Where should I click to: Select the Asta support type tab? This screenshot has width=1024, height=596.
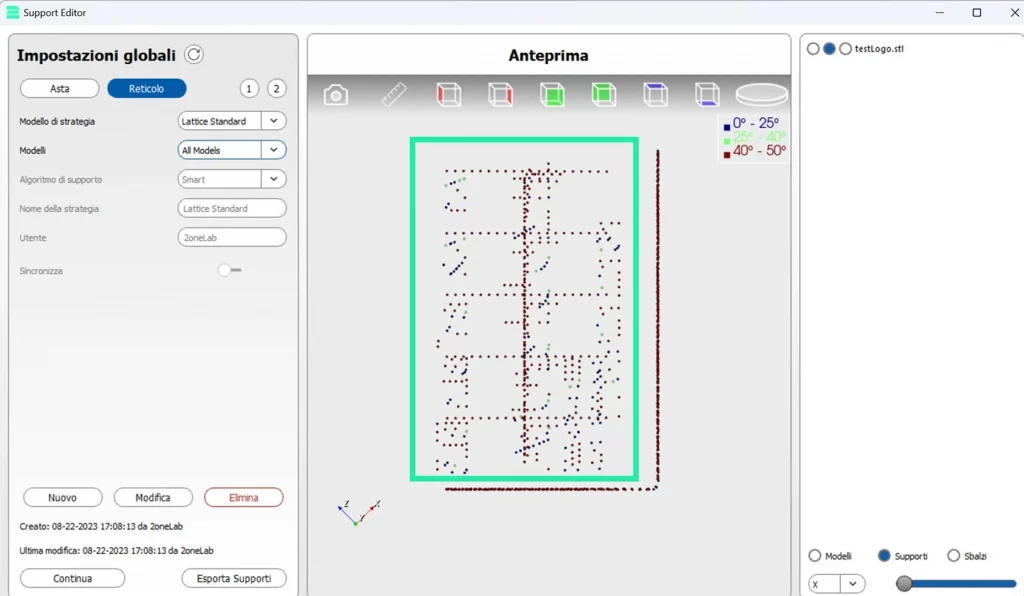[x=59, y=89]
